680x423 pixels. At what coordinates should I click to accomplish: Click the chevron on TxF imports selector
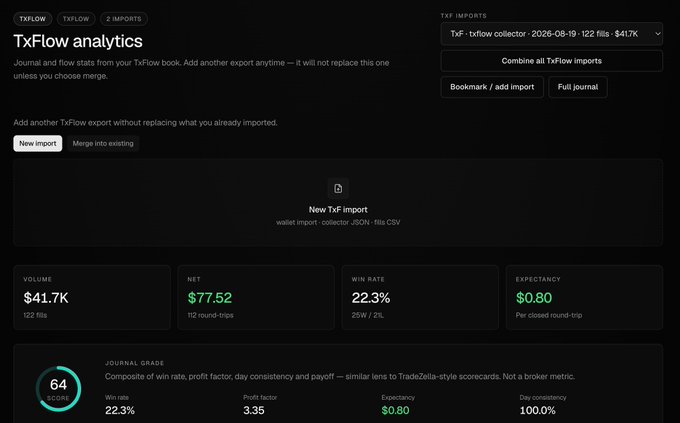(x=657, y=34)
